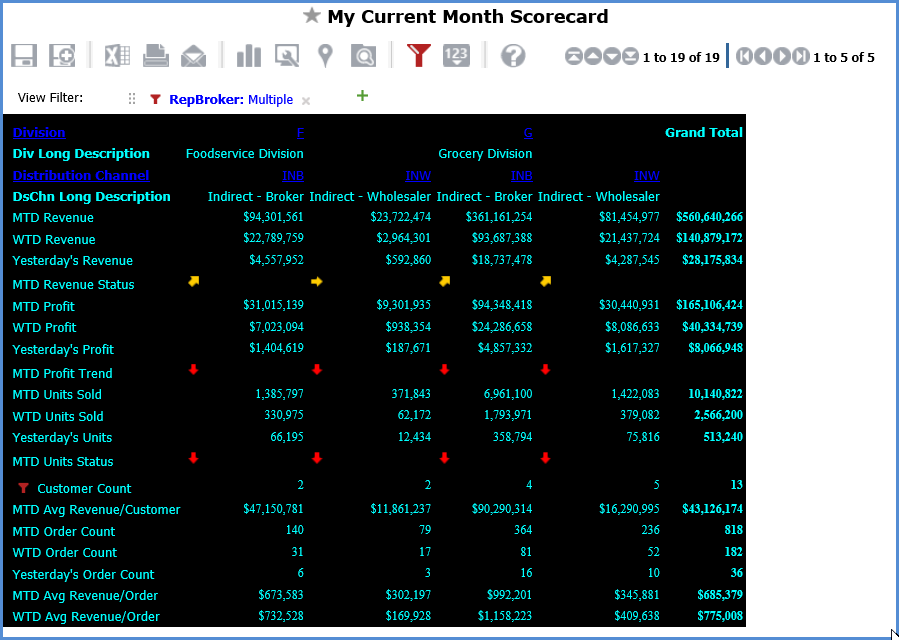Screen dimensions: 899x640
Task: Open the RepBroker: Multiple filter
Action: click(230, 100)
